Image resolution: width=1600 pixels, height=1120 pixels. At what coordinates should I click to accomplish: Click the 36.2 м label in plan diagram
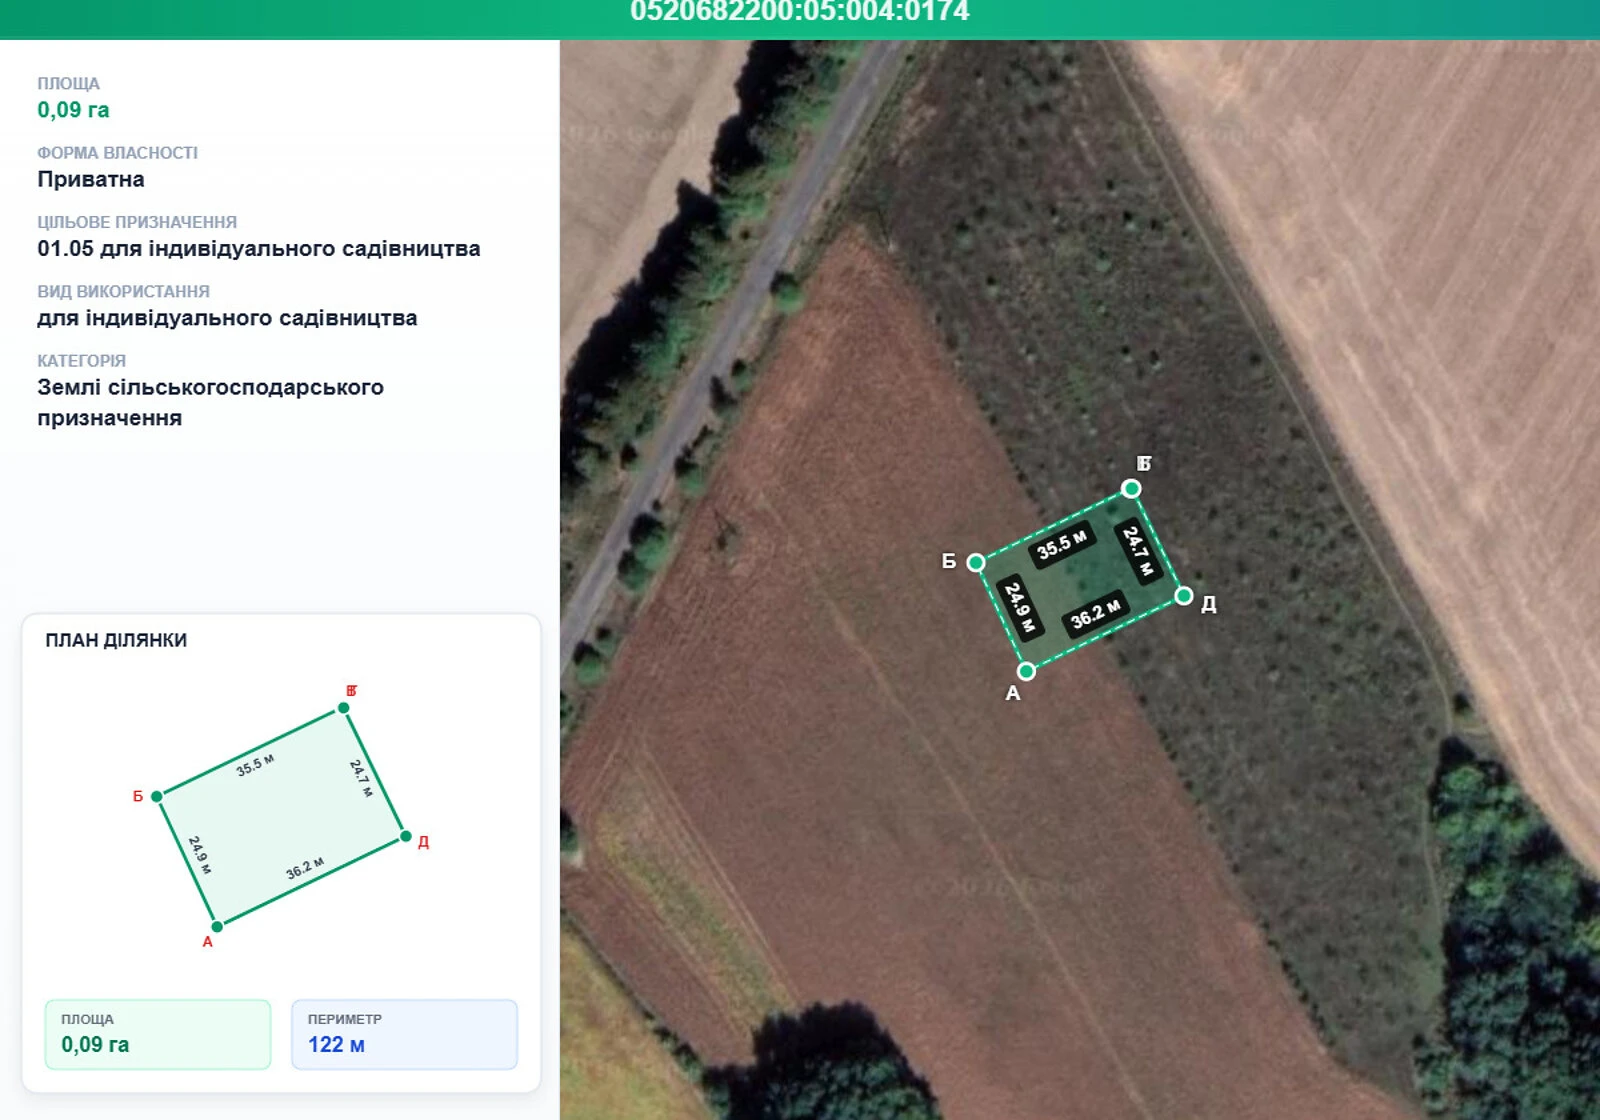305,868
